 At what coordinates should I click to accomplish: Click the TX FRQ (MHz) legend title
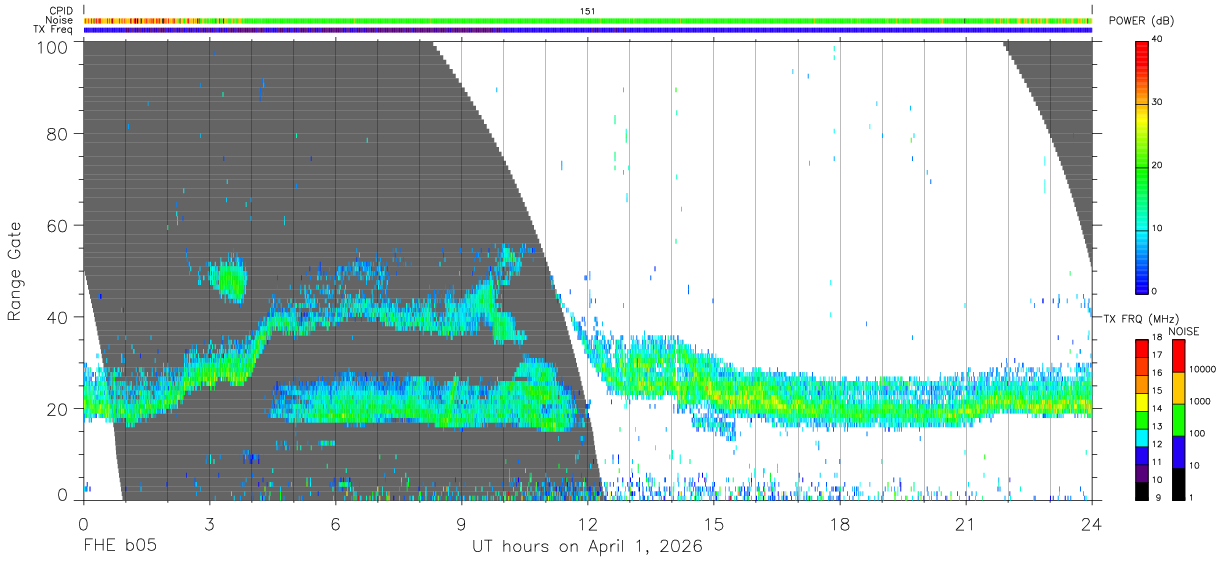pos(1141,318)
